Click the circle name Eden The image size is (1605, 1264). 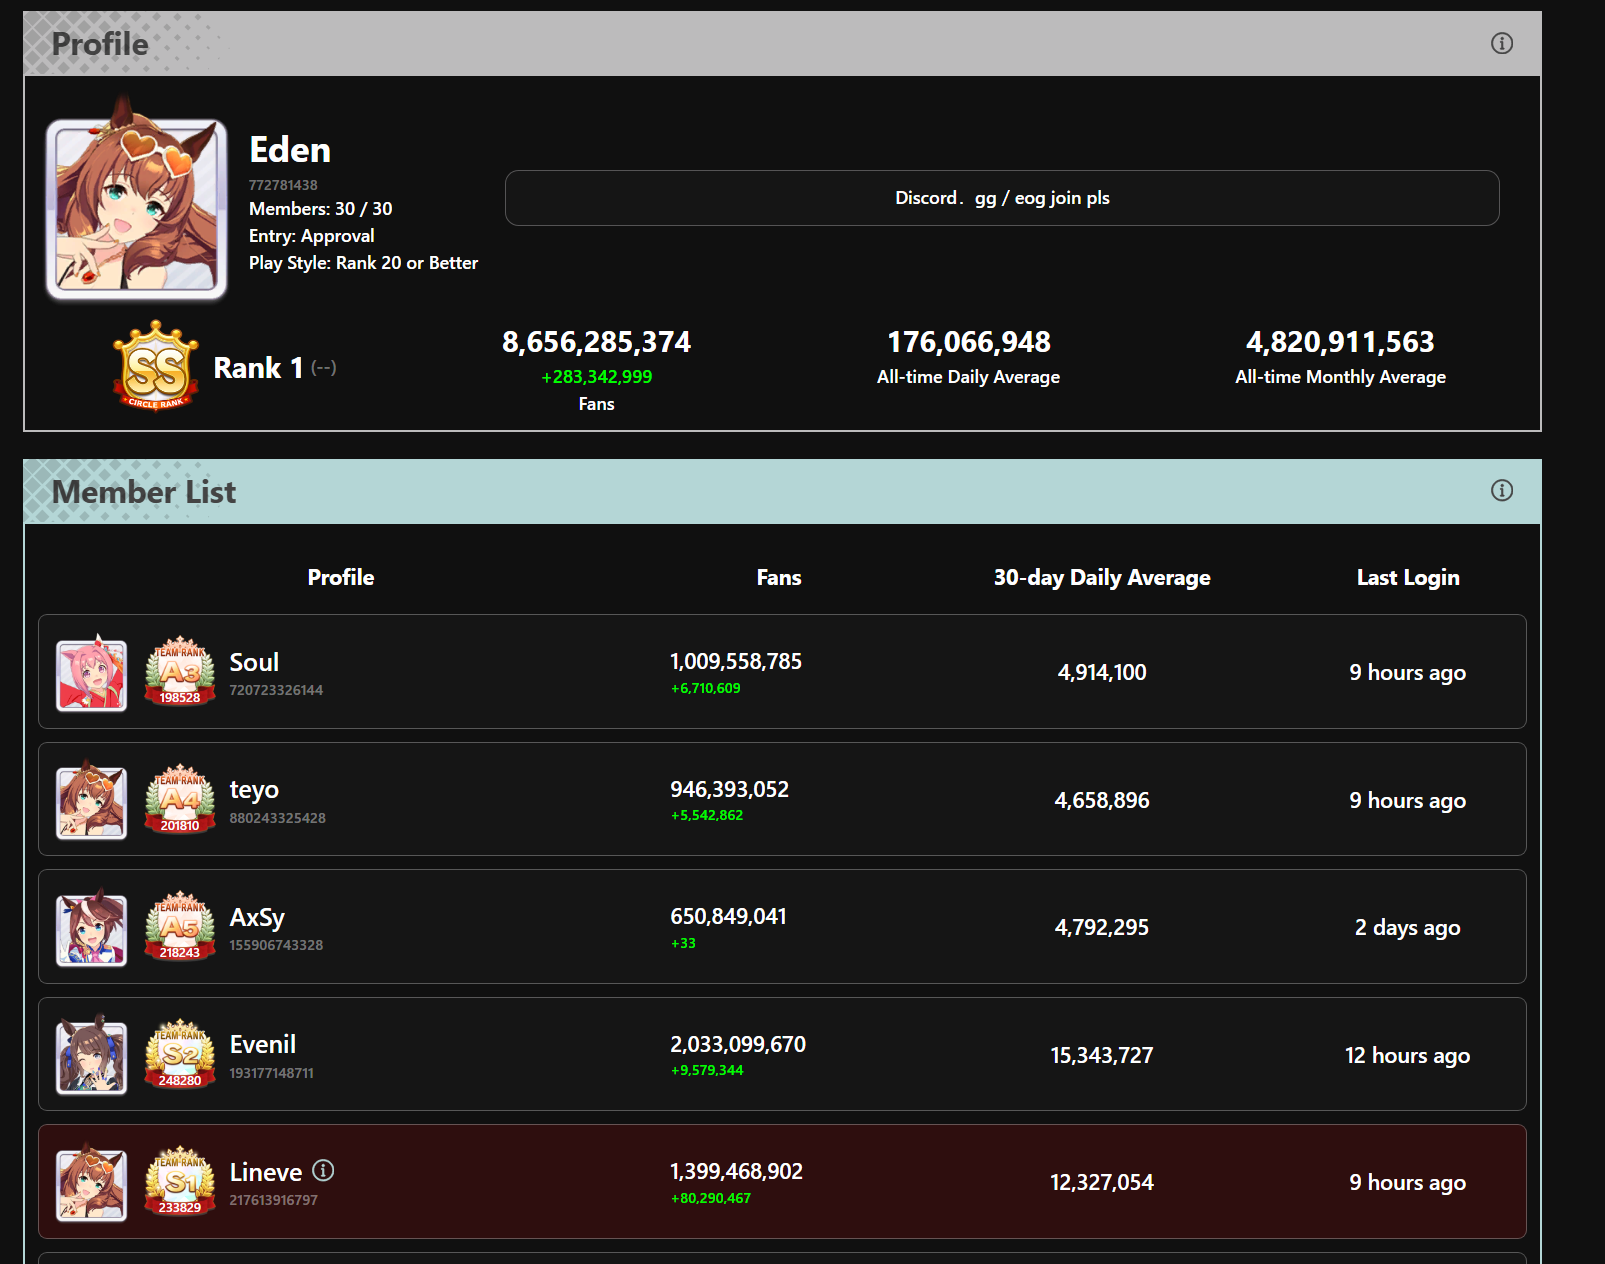pos(290,150)
